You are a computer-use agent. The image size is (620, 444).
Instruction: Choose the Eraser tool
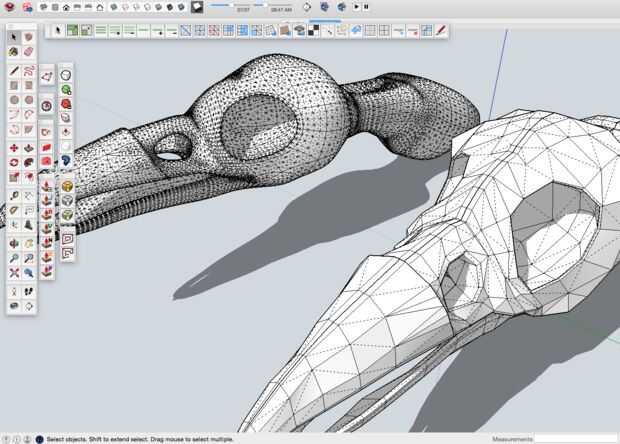coord(29,51)
